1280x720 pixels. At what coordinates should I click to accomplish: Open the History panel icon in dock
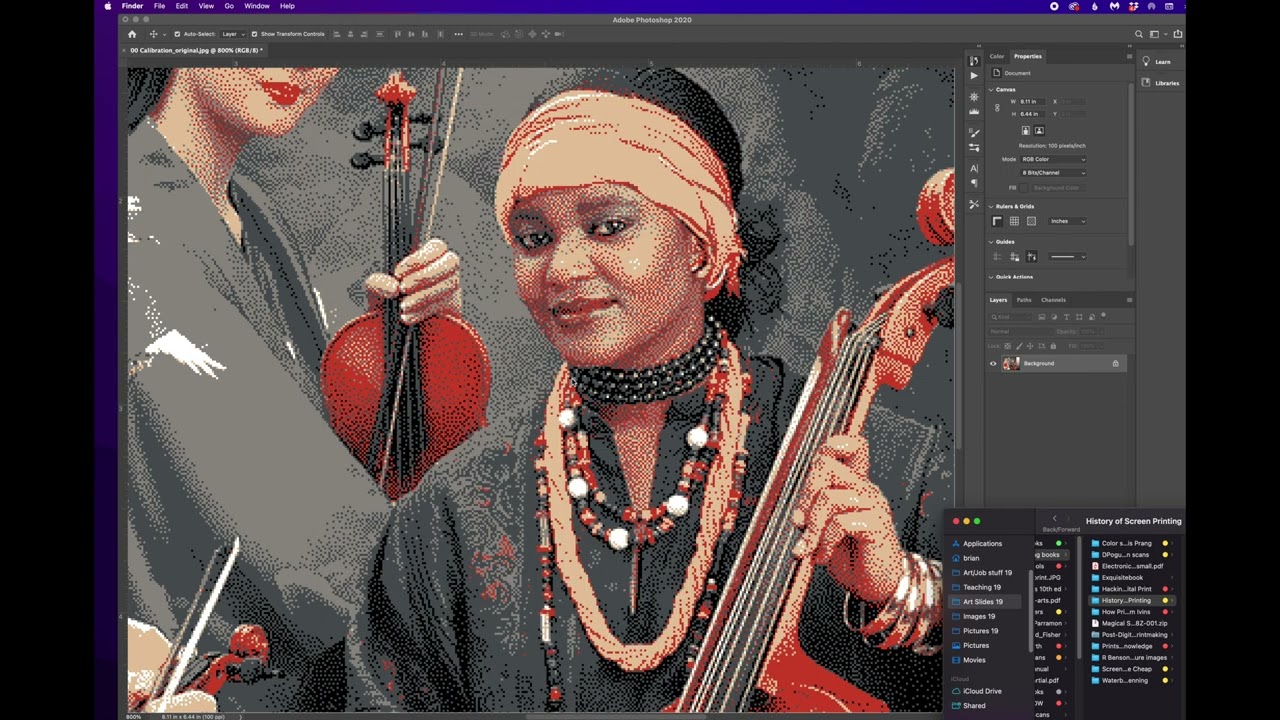click(974, 61)
